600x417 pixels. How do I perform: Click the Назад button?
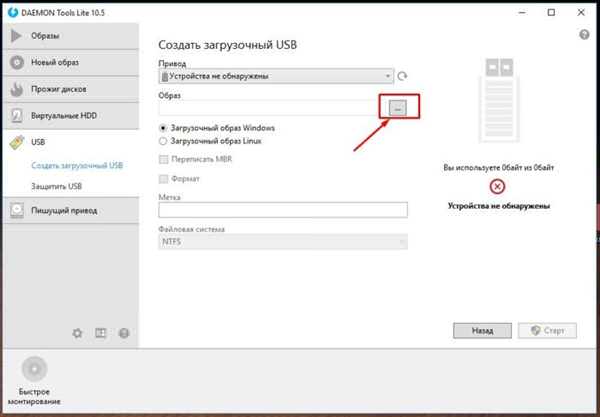point(482,331)
